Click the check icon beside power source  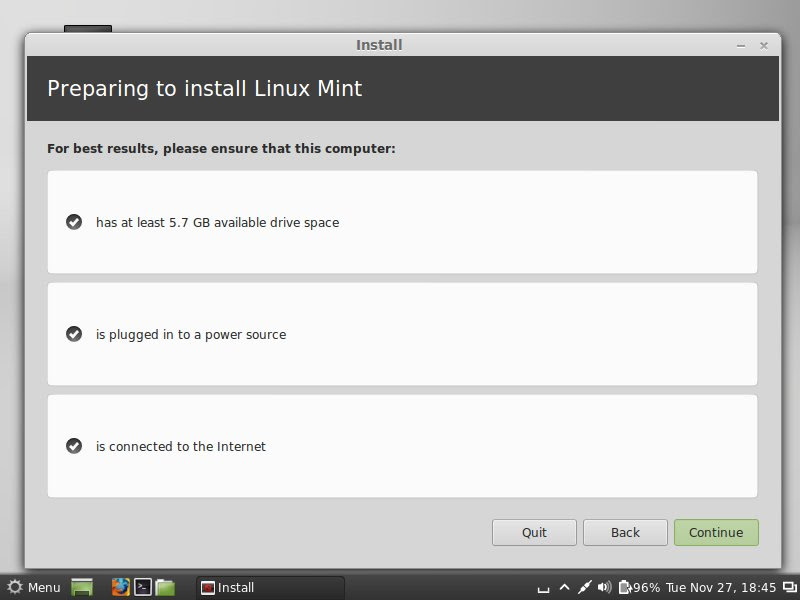(x=74, y=334)
